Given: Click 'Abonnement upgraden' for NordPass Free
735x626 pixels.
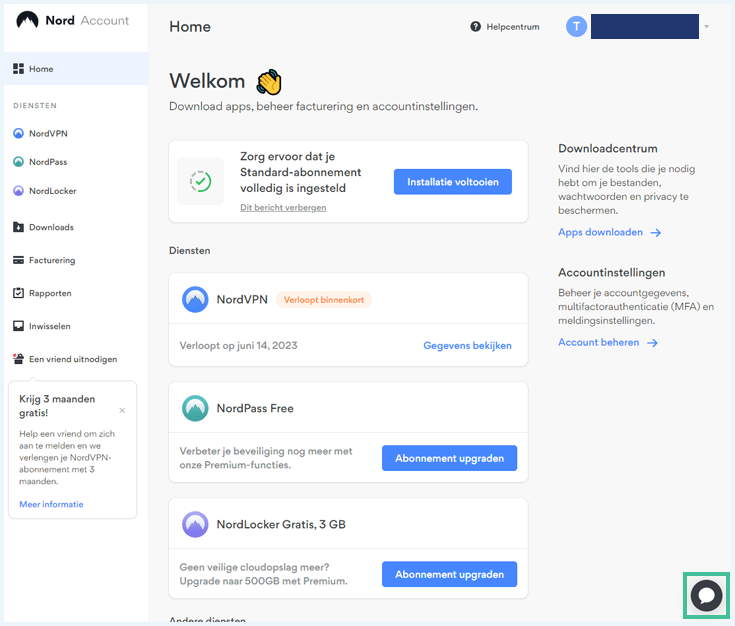Looking at the screenshot, I should [449, 458].
